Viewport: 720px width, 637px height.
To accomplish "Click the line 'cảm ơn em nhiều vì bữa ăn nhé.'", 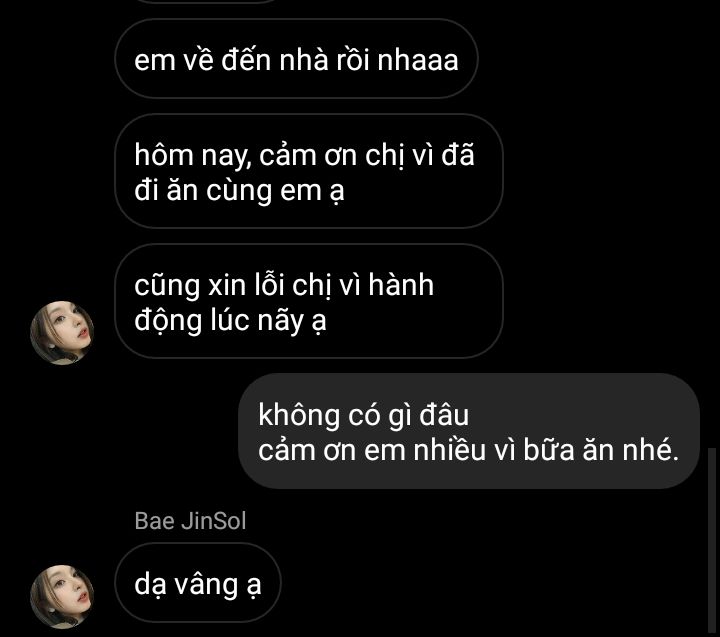I will (468, 451).
